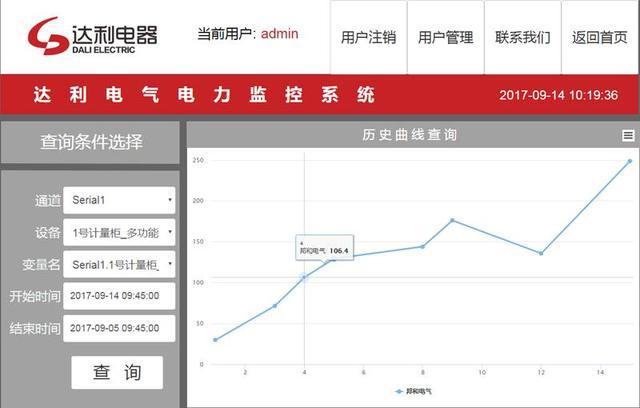This screenshot has width=640, height=408.
Task: Click the admin username link
Action: (x=279, y=34)
